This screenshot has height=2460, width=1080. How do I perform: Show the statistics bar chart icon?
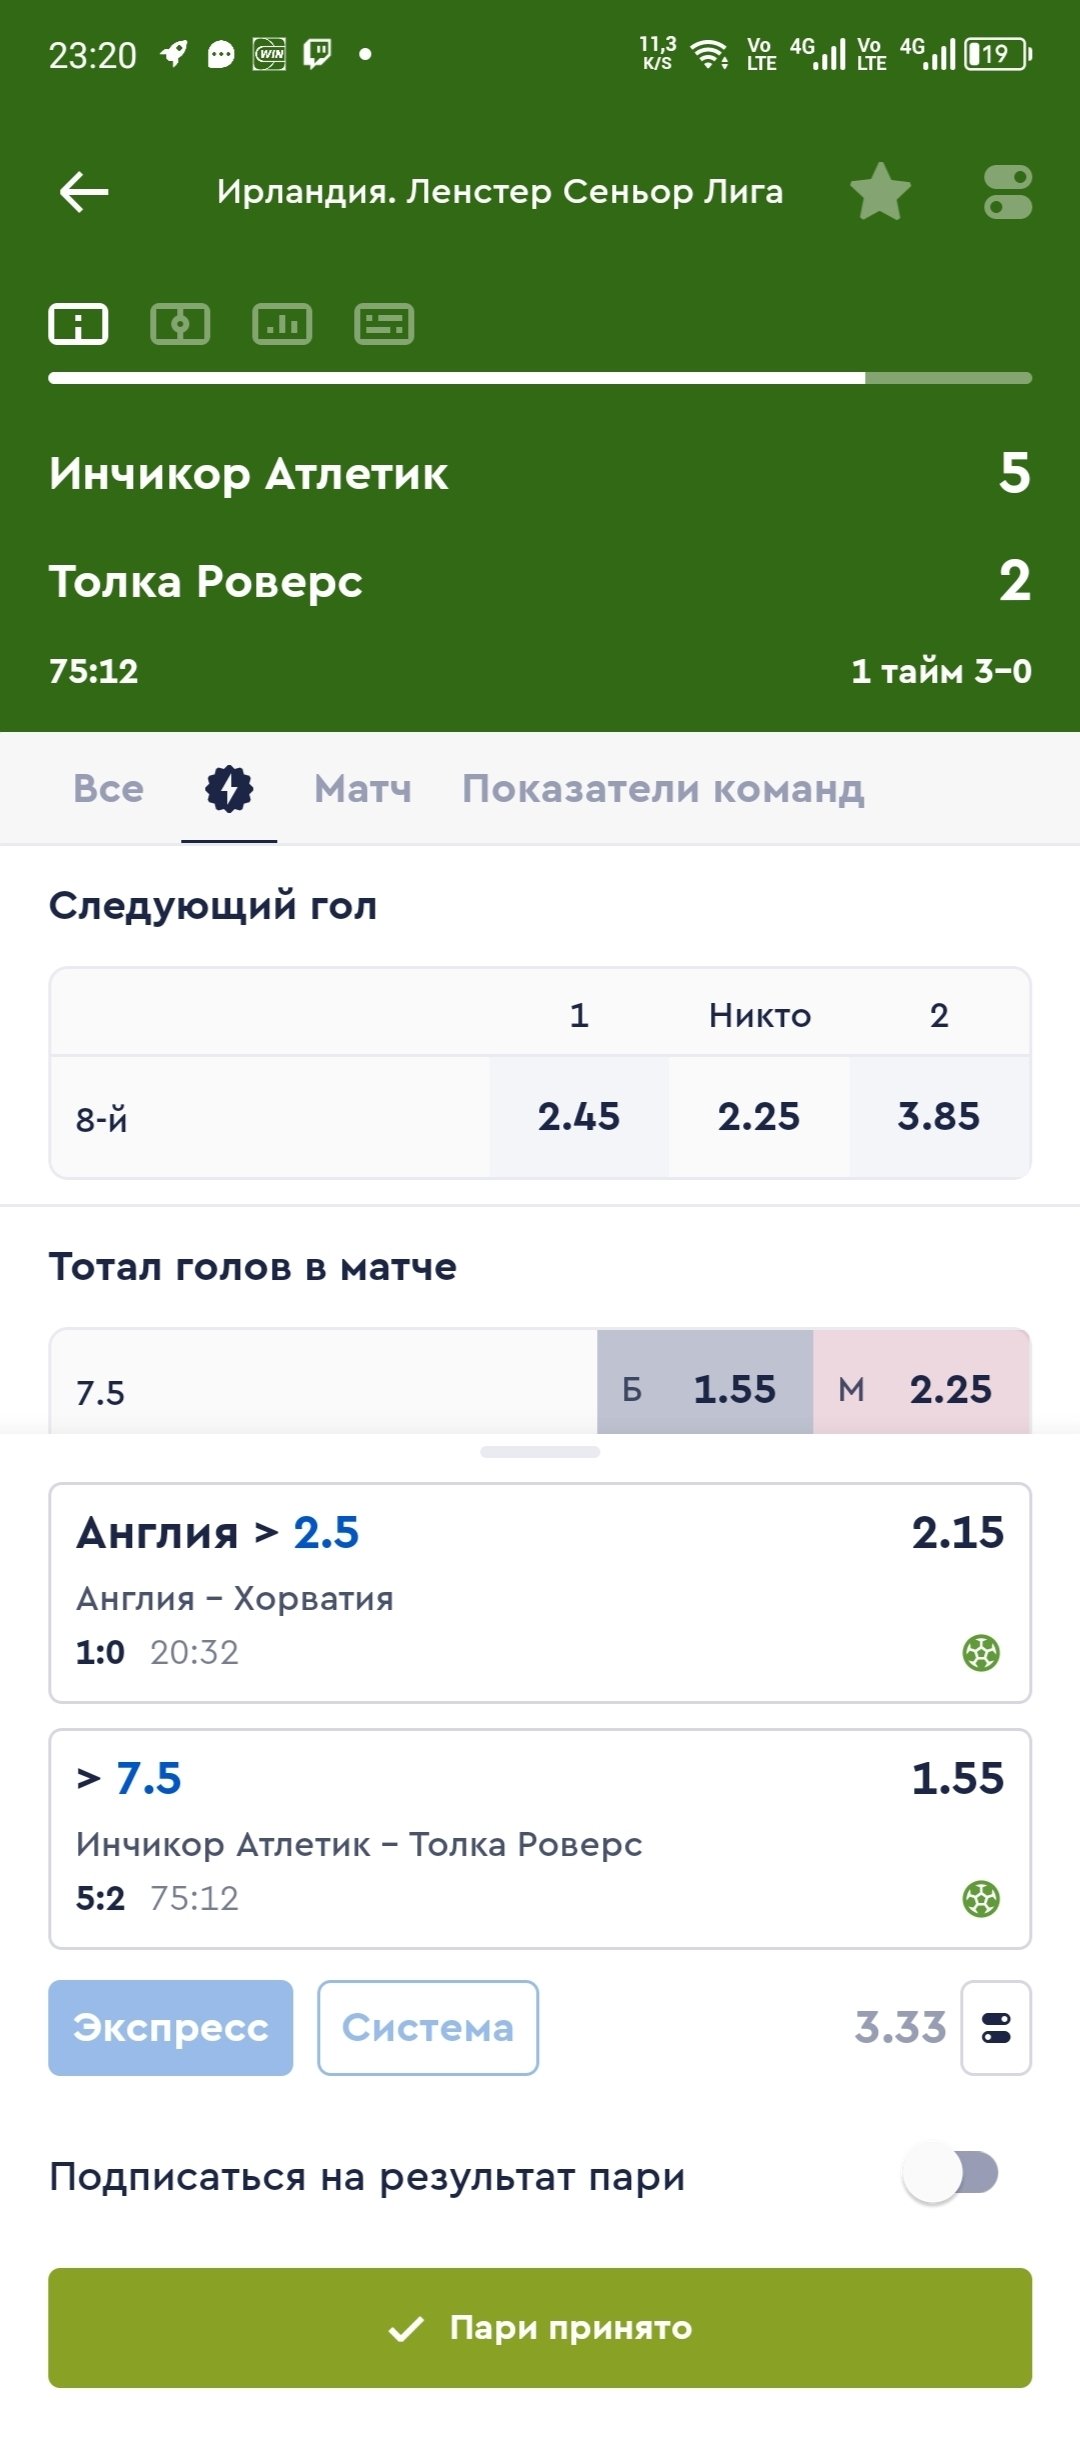coord(282,324)
